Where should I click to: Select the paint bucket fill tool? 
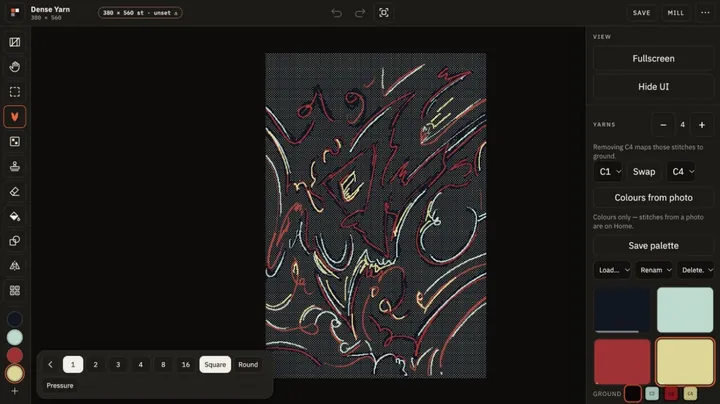click(x=15, y=216)
